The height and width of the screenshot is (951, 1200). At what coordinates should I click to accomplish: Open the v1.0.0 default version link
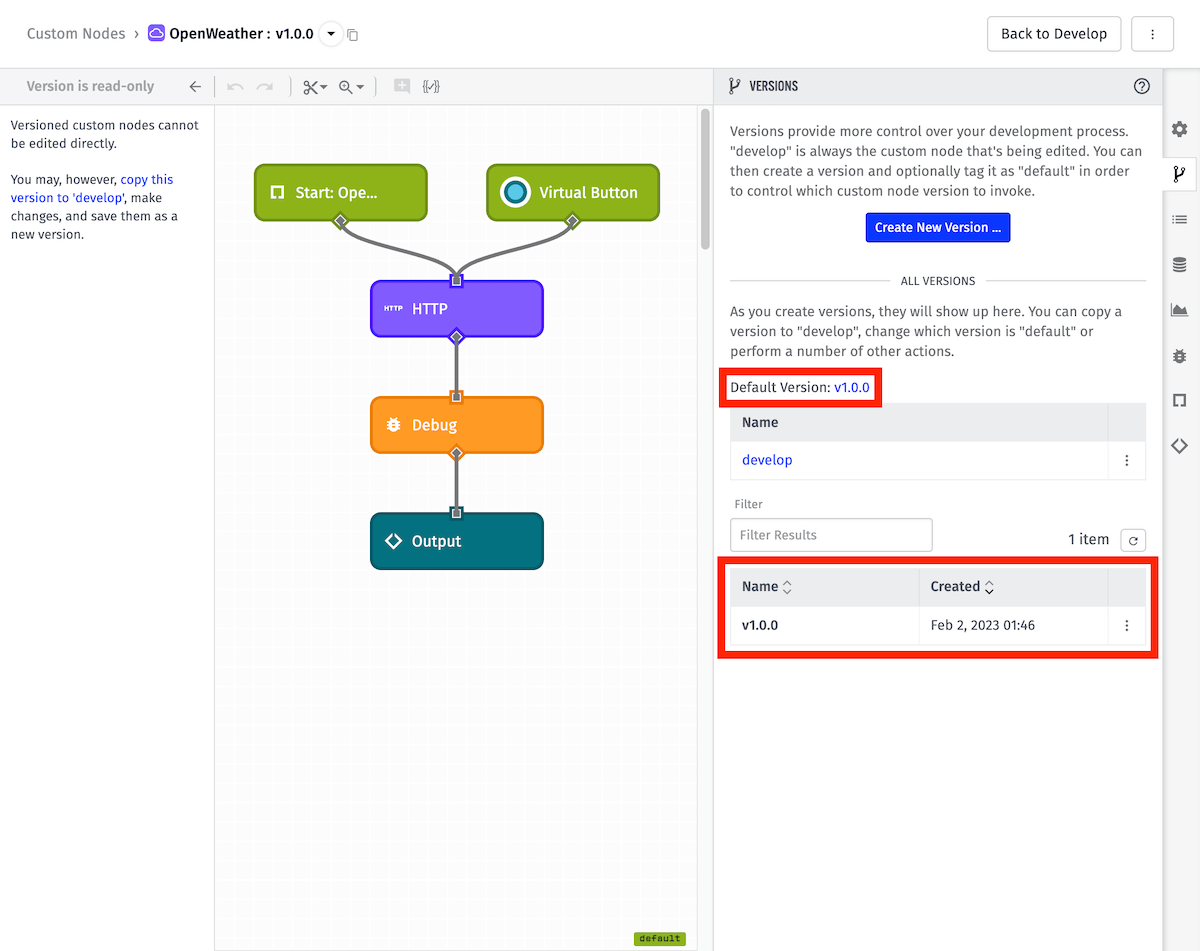pyautogui.click(x=852, y=387)
